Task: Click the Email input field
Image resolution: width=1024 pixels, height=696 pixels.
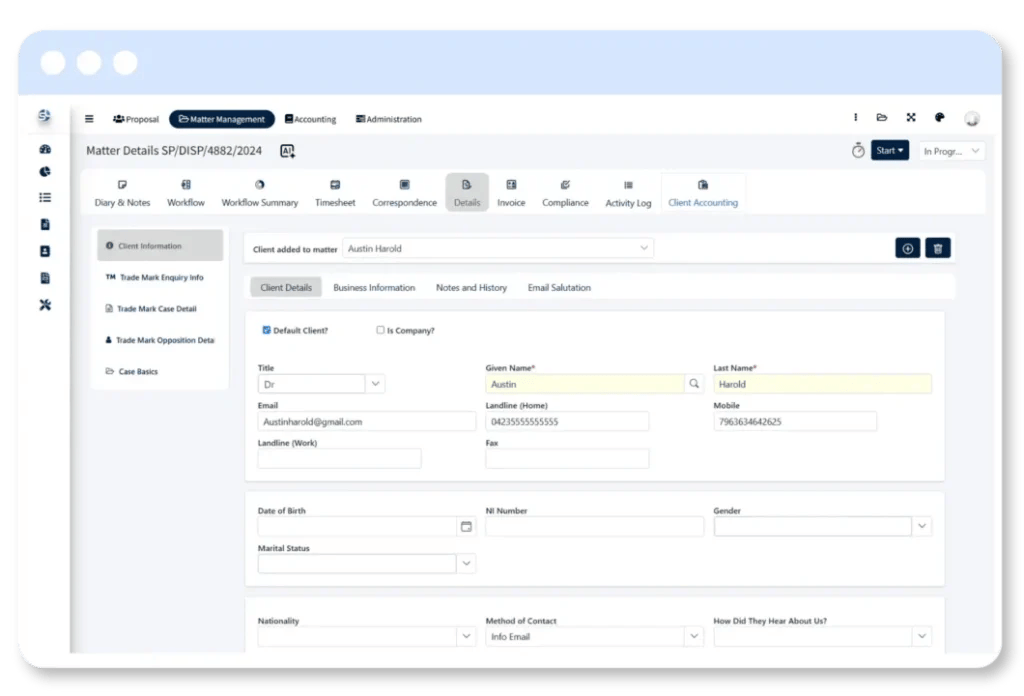Action: tap(366, 422)
